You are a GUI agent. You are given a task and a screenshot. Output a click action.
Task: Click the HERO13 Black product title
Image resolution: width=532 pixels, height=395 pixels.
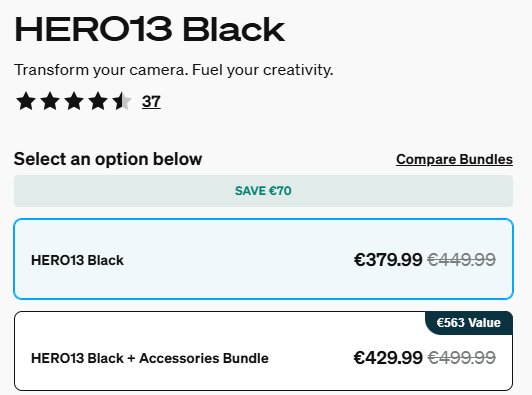point(149,30)
